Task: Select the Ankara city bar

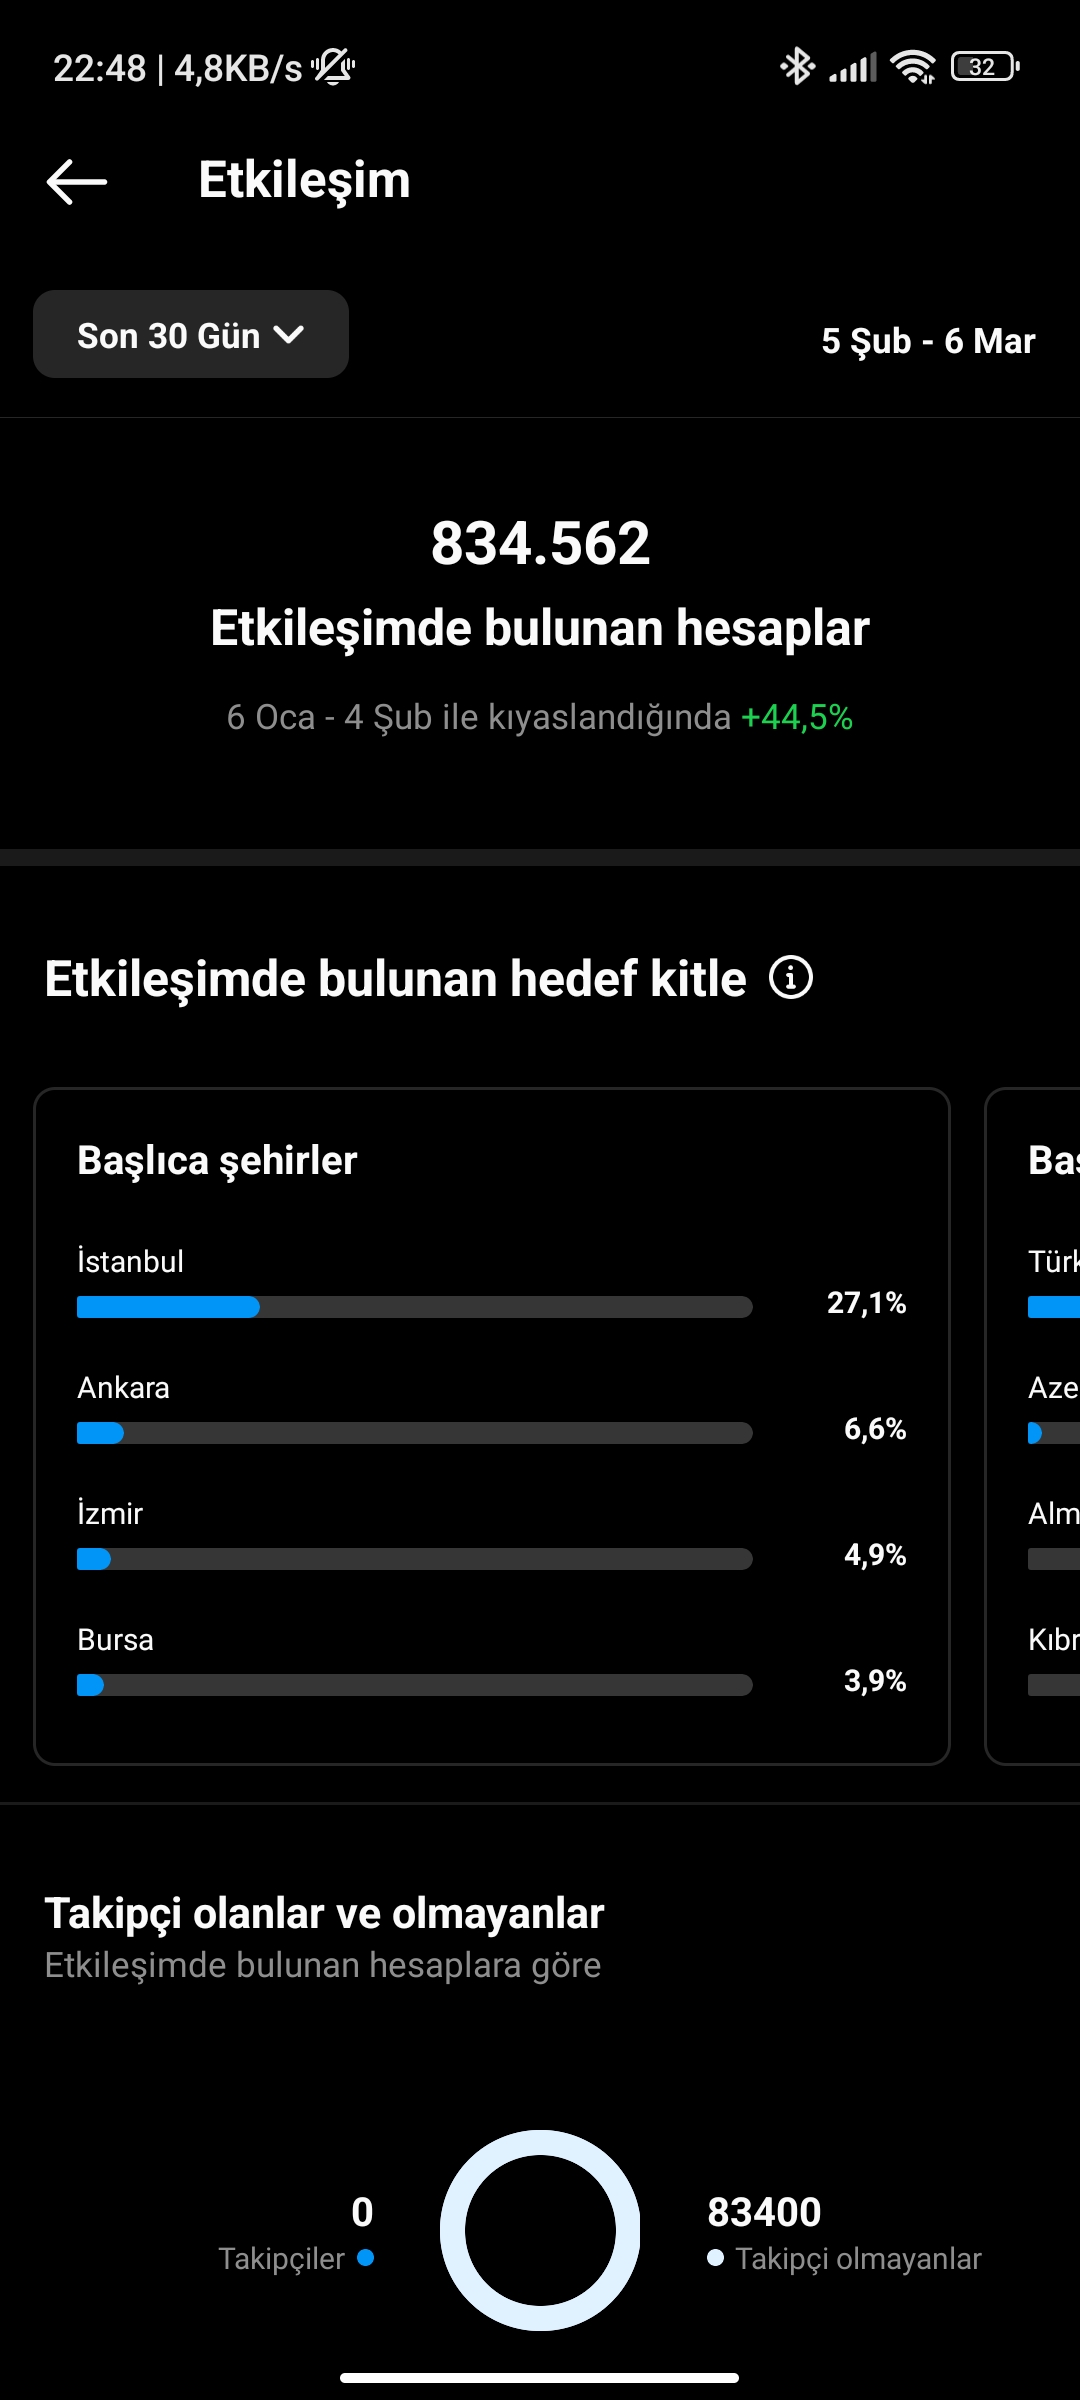Action: point(415,1433)
